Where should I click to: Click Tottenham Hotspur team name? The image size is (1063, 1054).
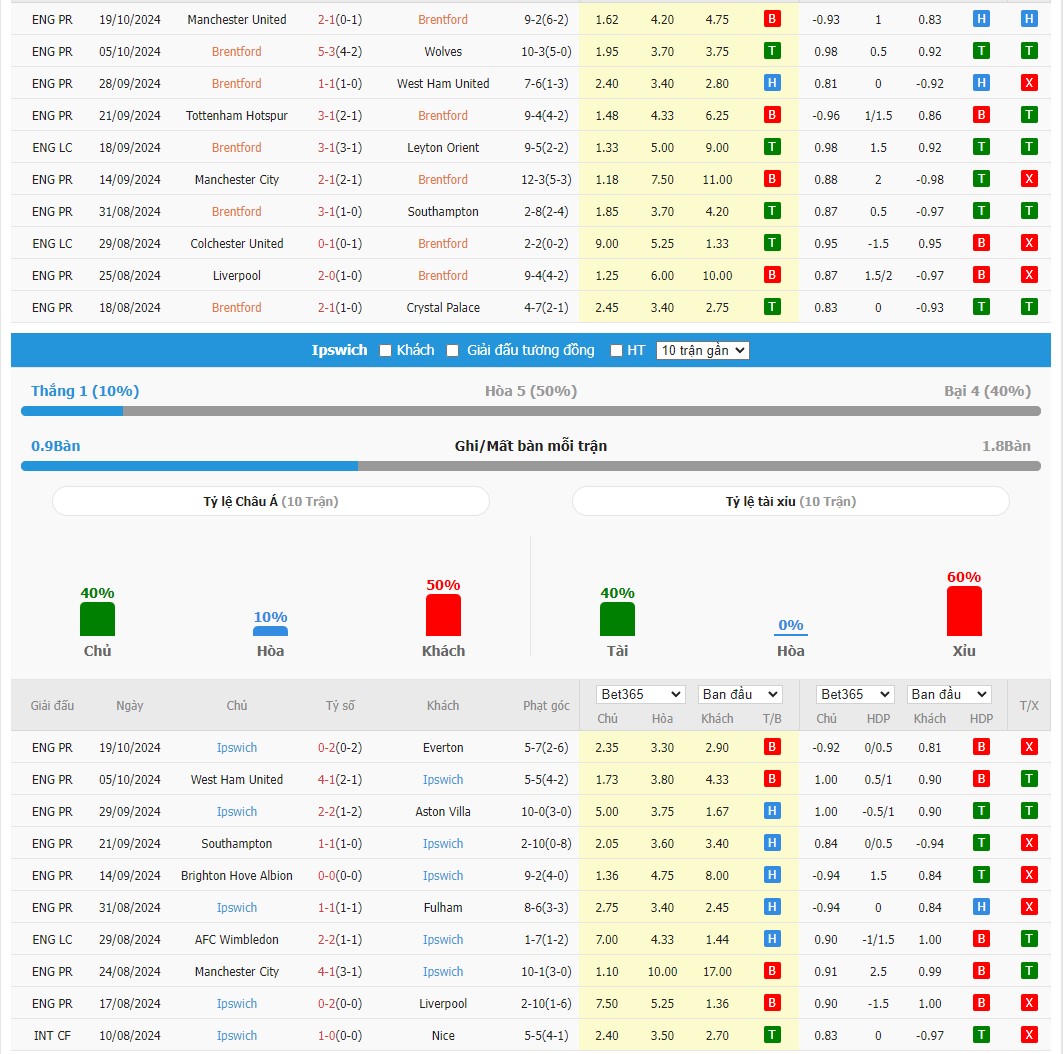237,116
